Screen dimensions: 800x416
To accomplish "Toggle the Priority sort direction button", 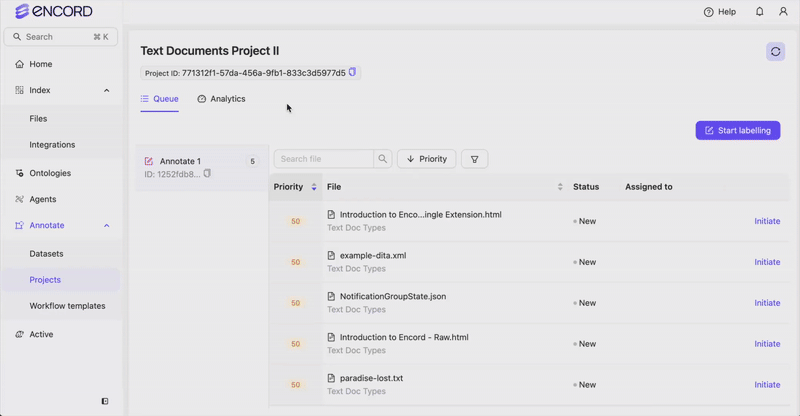I will pyautogui.click(x=427, y=159).
